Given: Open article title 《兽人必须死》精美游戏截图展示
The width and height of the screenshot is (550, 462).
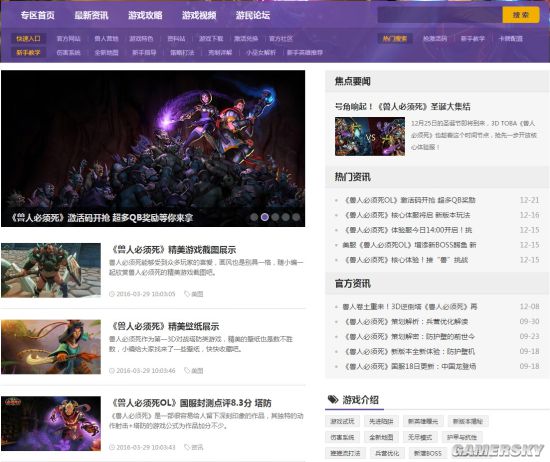Looking at the screenshot, I should pyautogui.click(x=174, y=250).
